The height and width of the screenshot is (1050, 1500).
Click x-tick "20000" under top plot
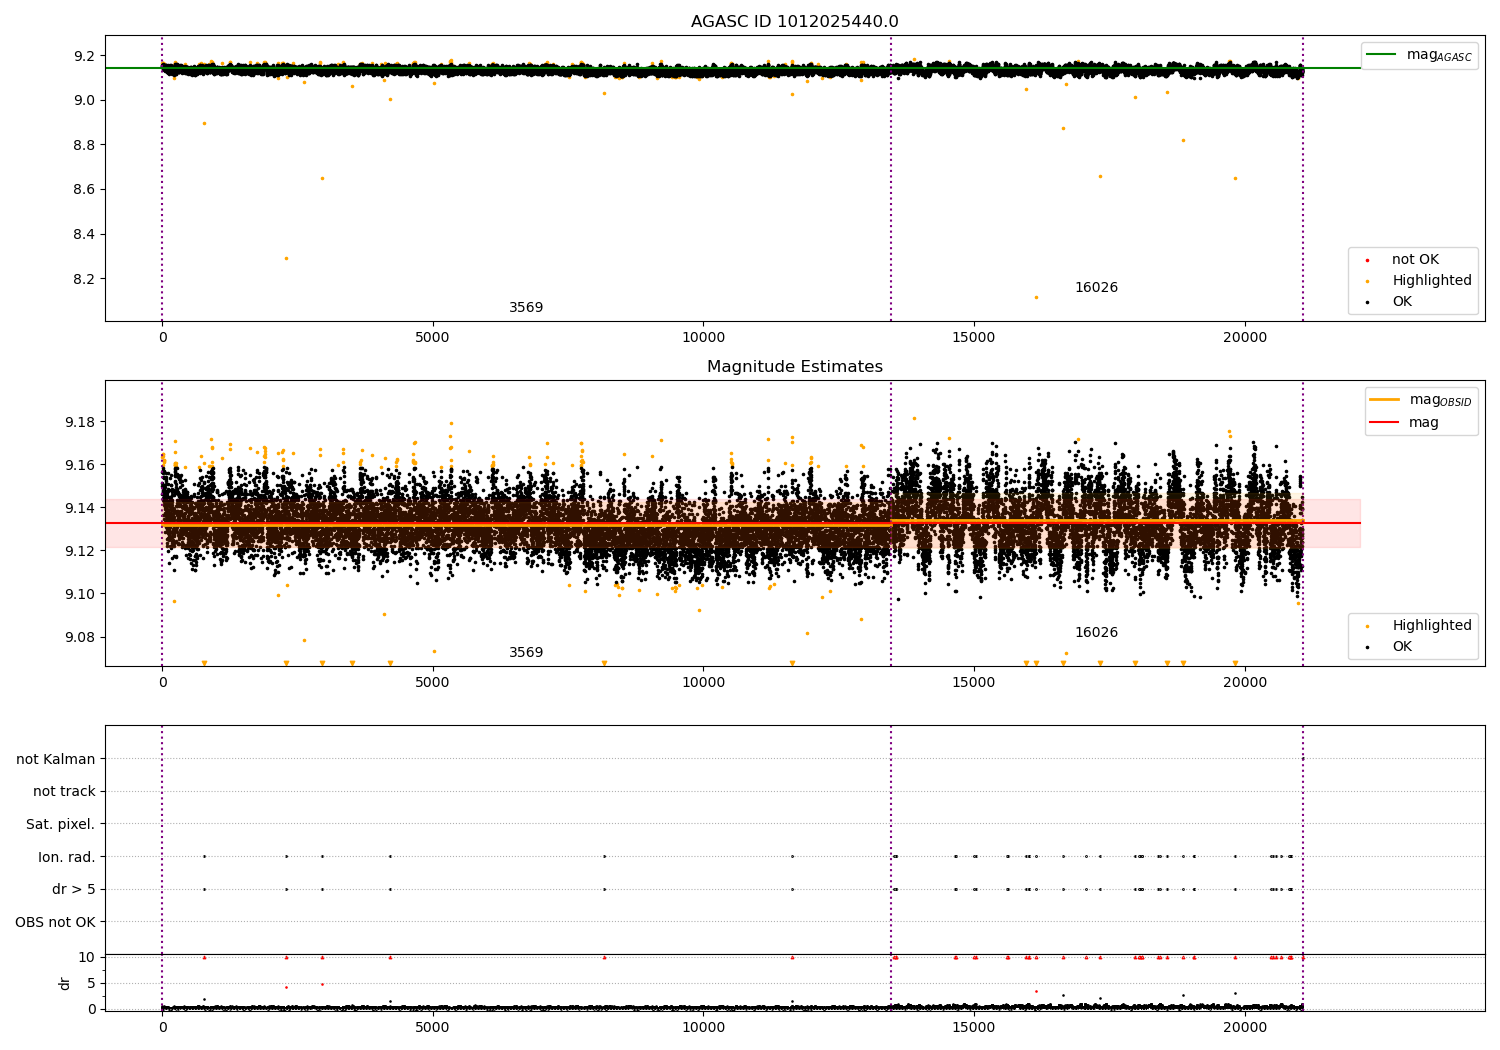click(1245, 338)
